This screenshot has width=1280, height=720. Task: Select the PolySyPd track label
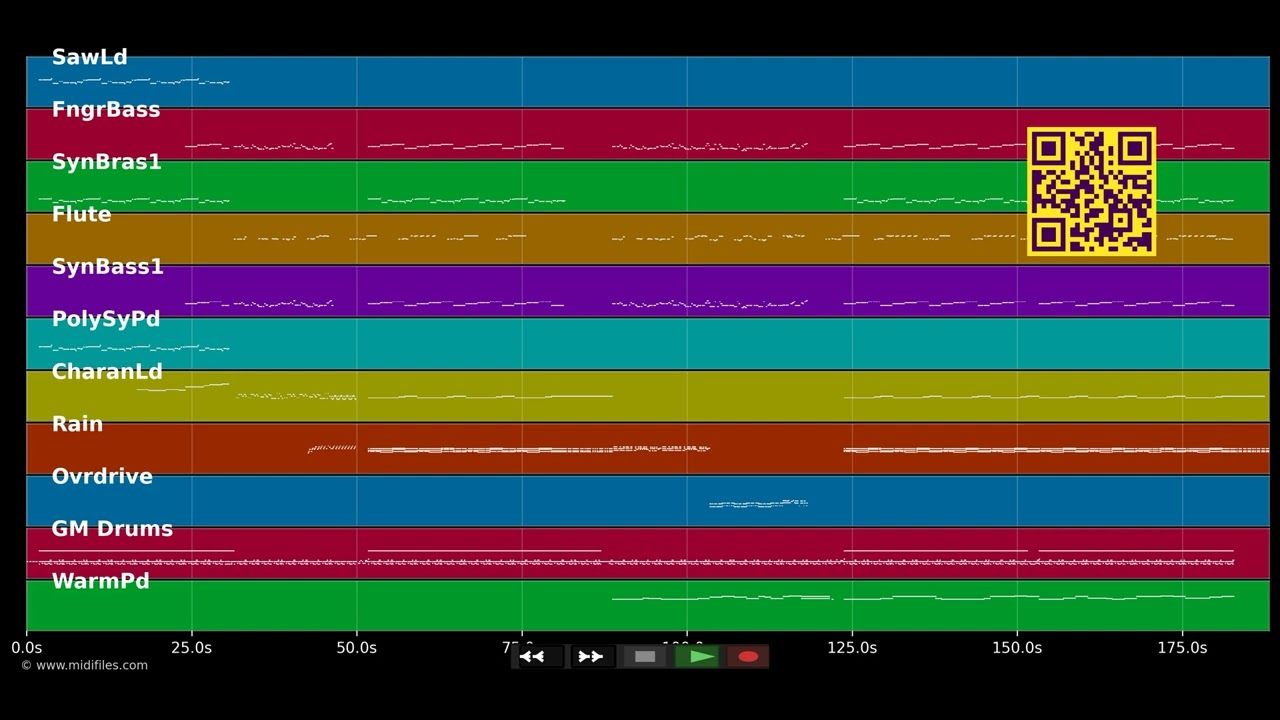[x=105, y=319]
